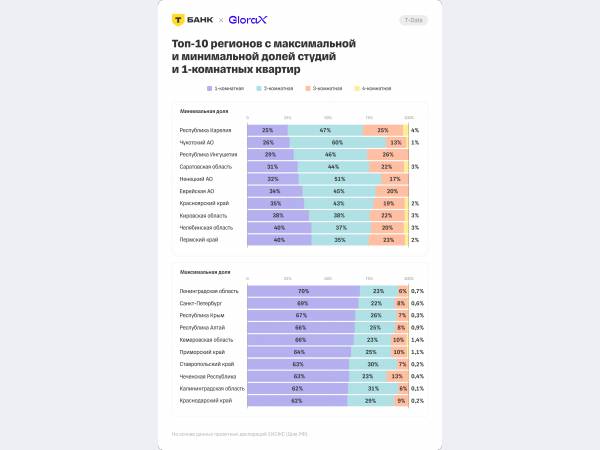Click the 70% bar for Ленинградская область

pos(303,290)
